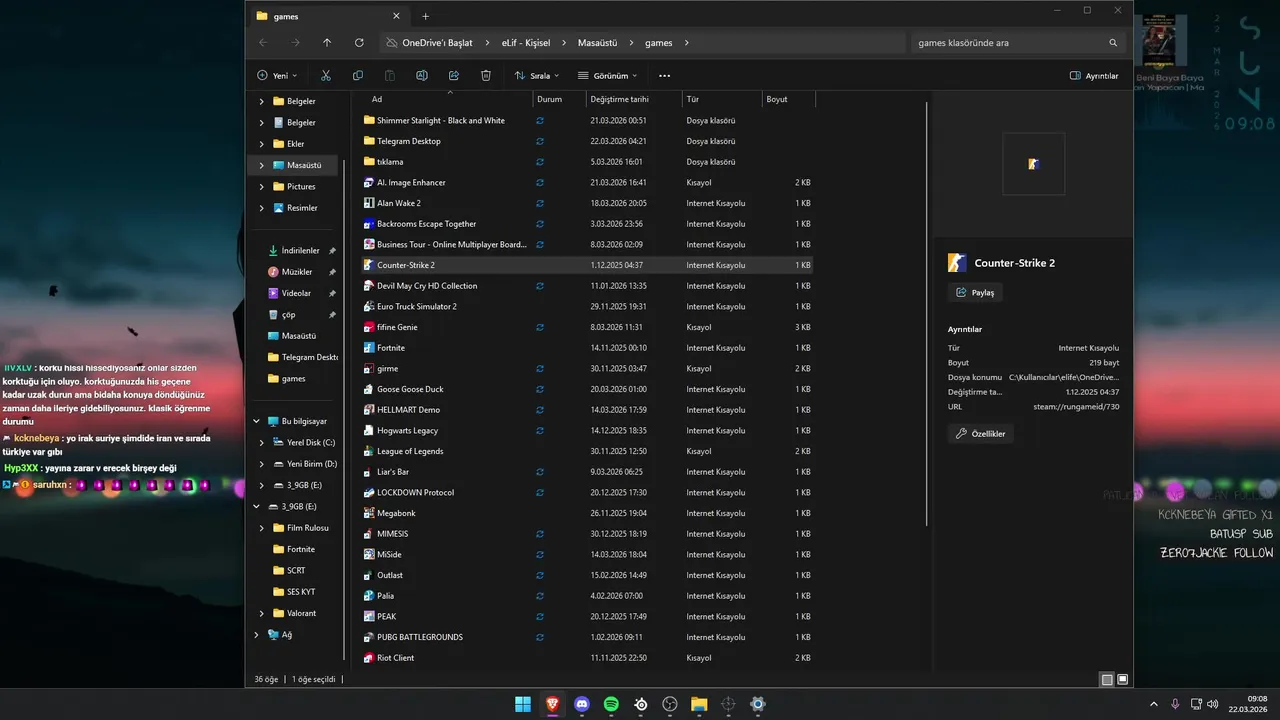Click Counter-Strike 2 preview thumbnail
The height and width of the screenshot is (720, 1280).
point(1034,164)
